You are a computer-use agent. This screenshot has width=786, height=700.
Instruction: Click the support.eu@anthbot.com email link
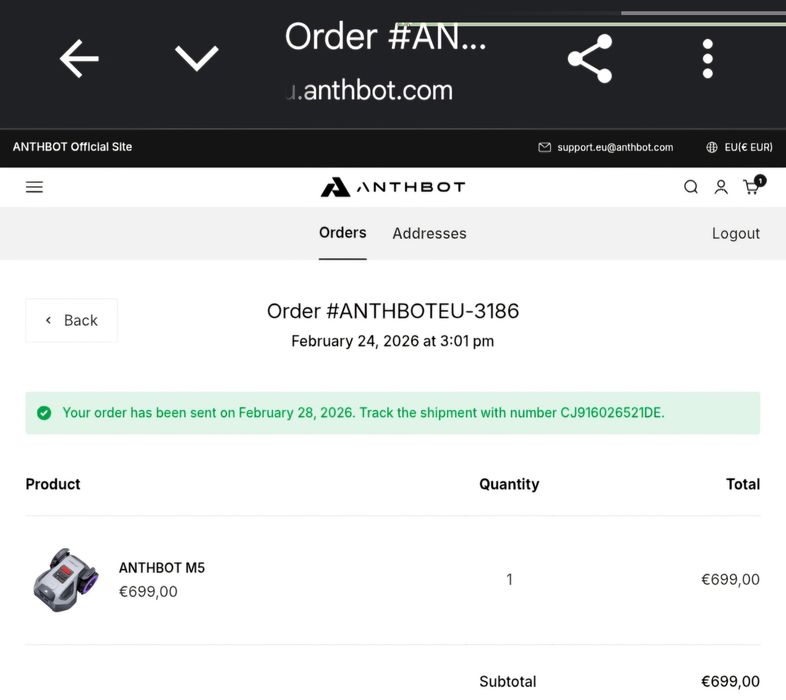(x=615, y=147)
